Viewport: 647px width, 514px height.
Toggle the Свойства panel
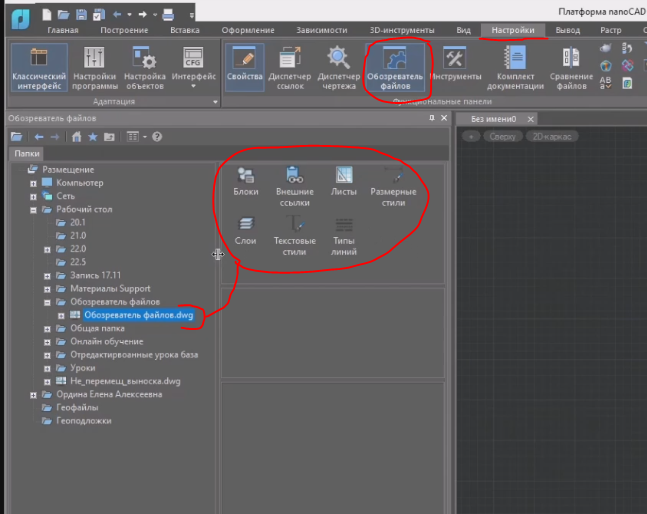coord(245,68)
